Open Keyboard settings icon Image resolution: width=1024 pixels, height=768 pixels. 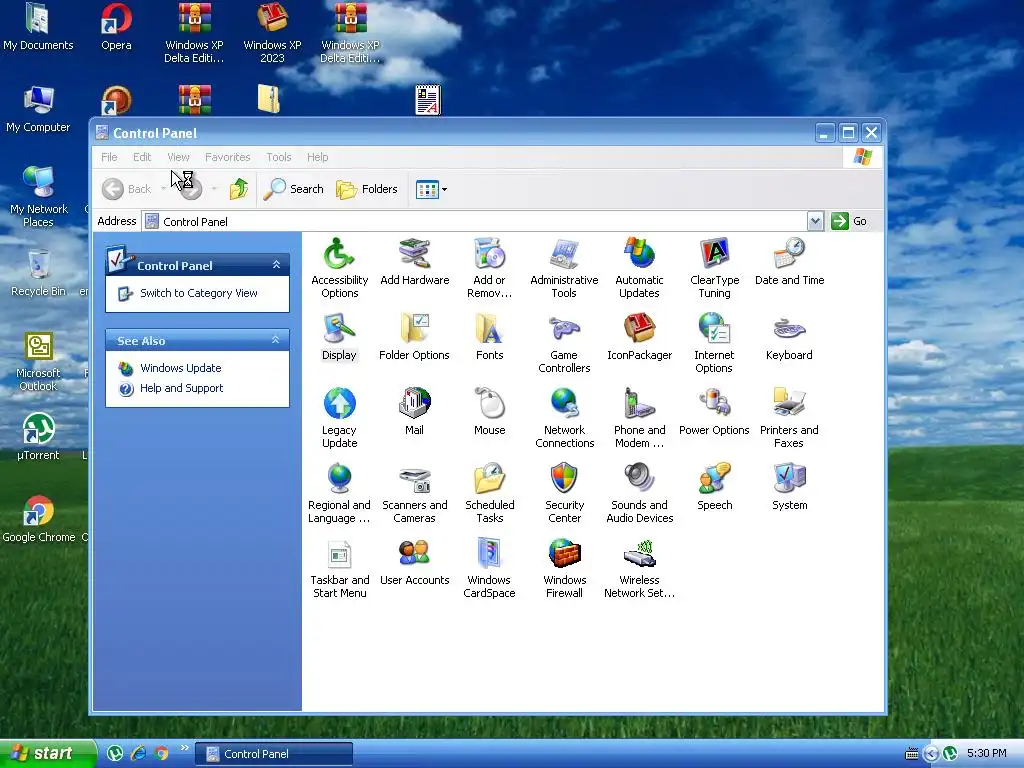790,336
